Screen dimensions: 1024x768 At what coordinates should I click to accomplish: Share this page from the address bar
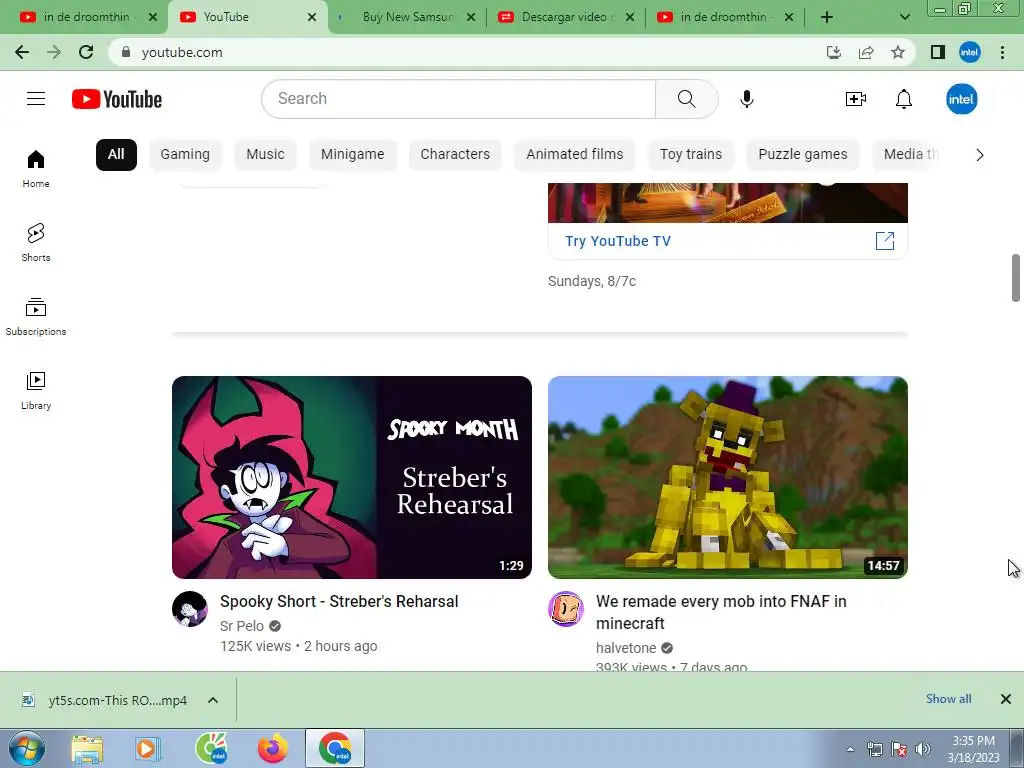866,52
